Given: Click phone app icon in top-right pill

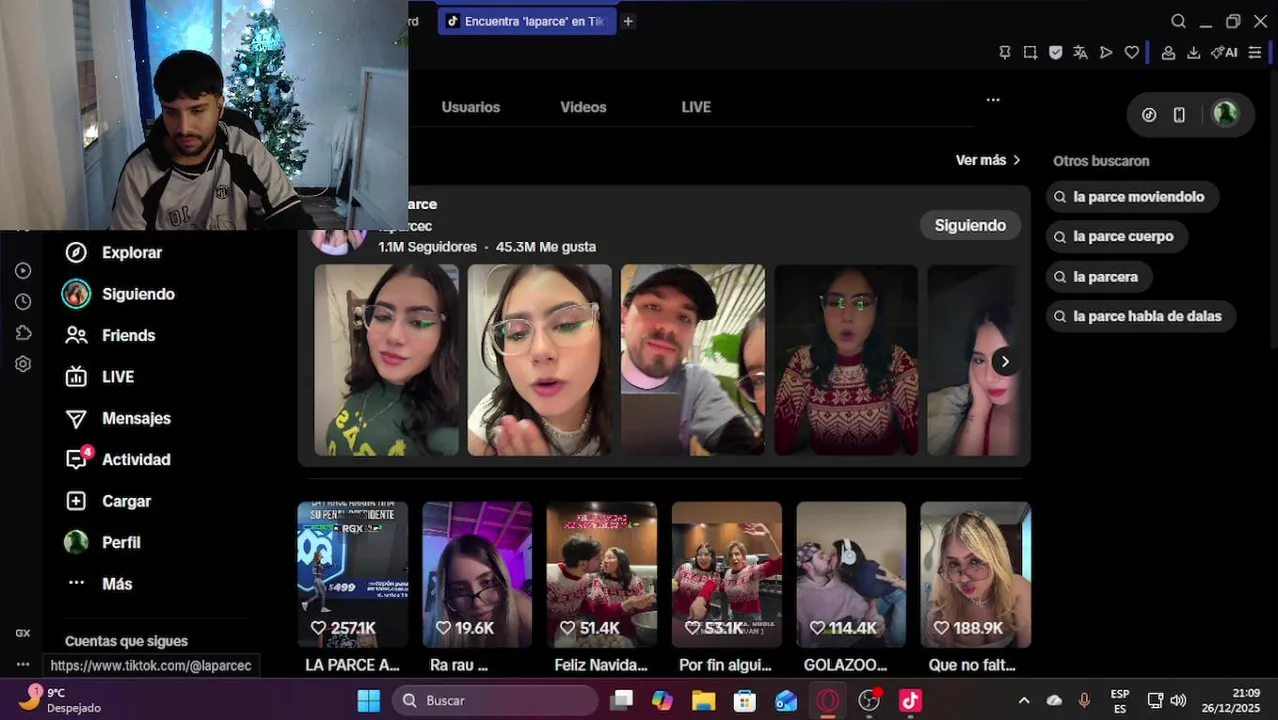Looking at the screenshot, I should [1179, 115].
